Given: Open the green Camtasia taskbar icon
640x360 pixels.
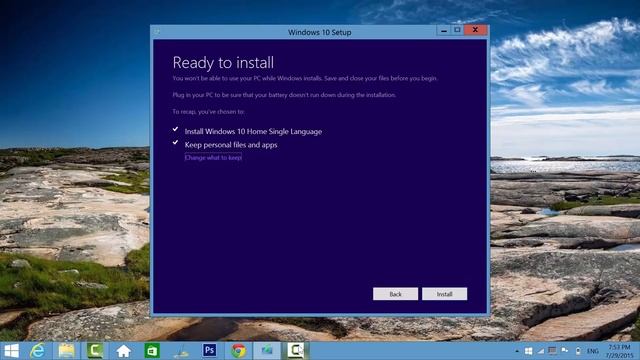Looking at the screenshot, I should click(x=95, y=351).
